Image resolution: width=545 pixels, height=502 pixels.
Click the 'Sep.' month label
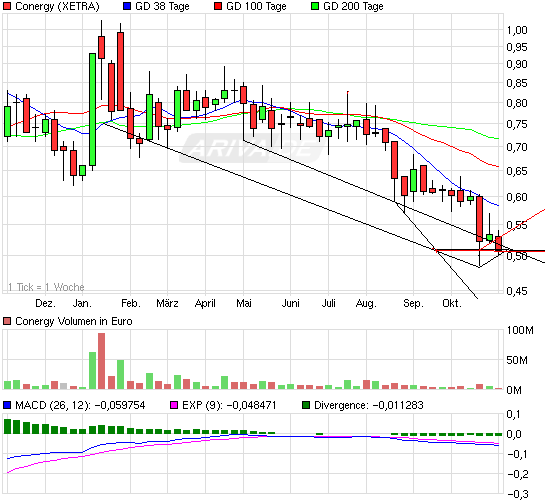pos(413,303)
